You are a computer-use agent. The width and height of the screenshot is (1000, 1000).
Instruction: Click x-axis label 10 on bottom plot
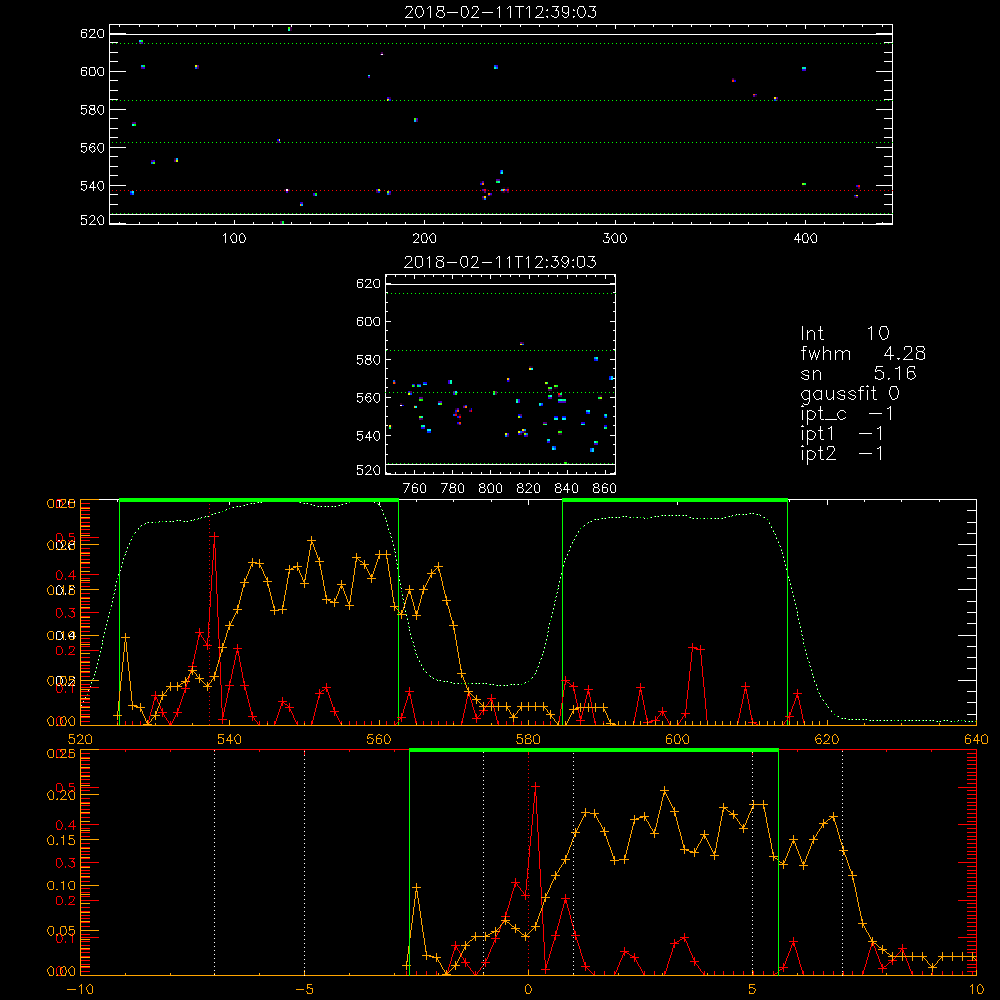tap(976, 990)
